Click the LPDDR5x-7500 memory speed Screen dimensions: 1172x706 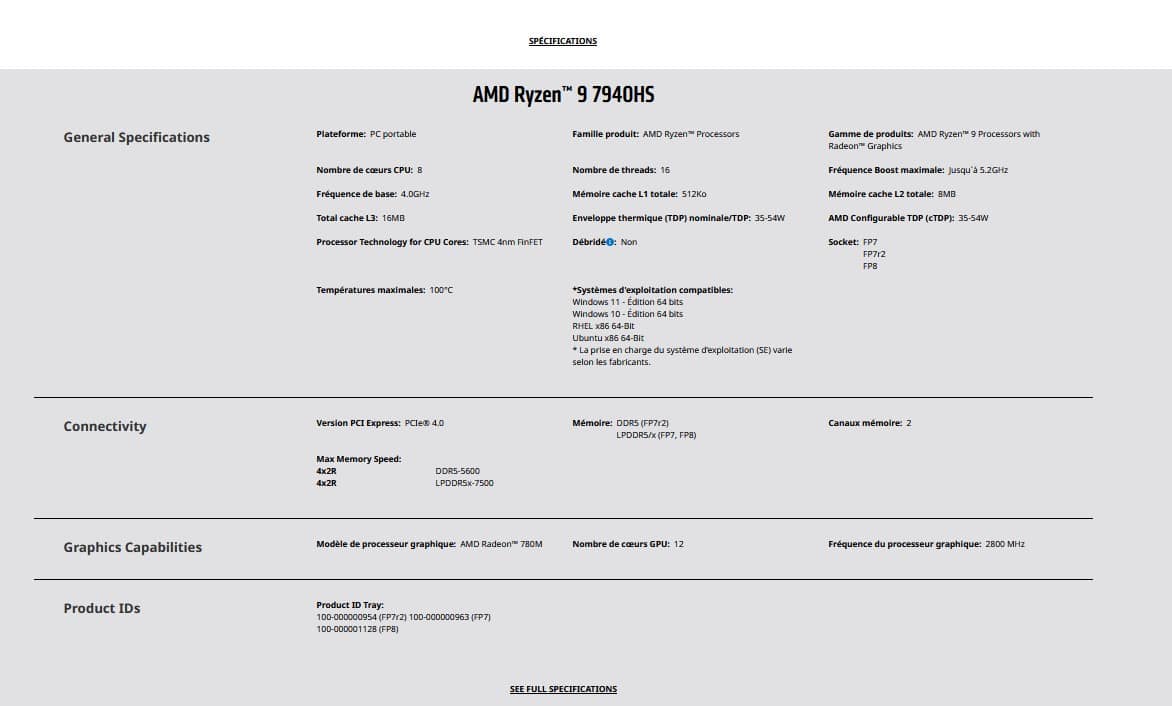click(464, 483)
